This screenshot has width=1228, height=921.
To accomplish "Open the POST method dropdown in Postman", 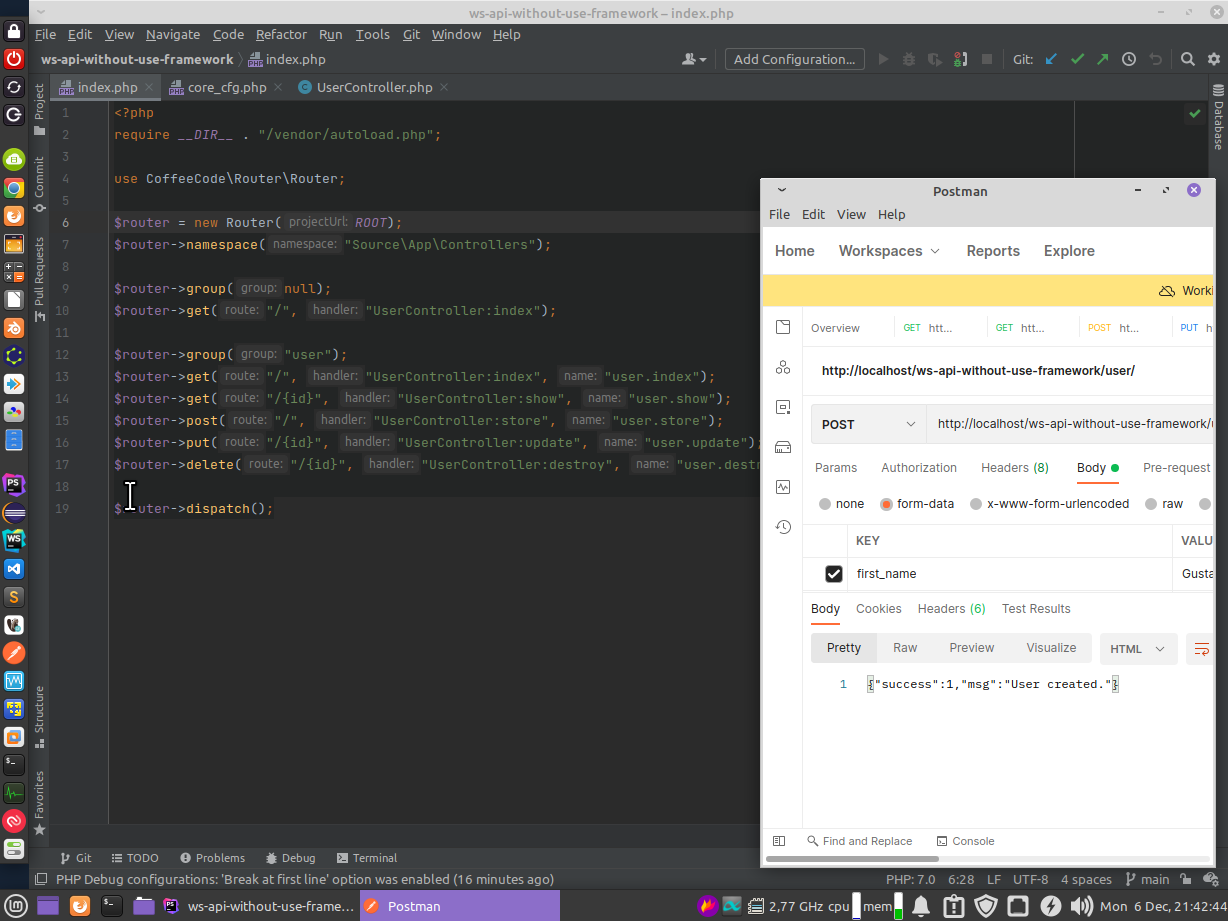I will (867, 424).
